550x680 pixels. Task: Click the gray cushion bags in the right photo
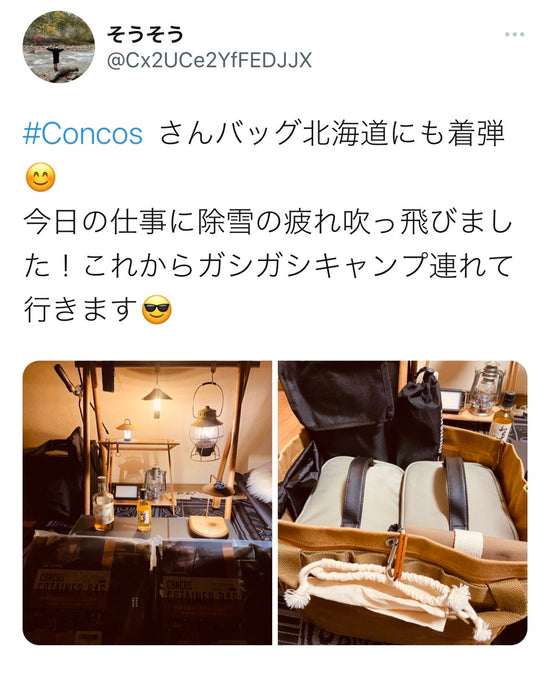[x=408, y=494]
